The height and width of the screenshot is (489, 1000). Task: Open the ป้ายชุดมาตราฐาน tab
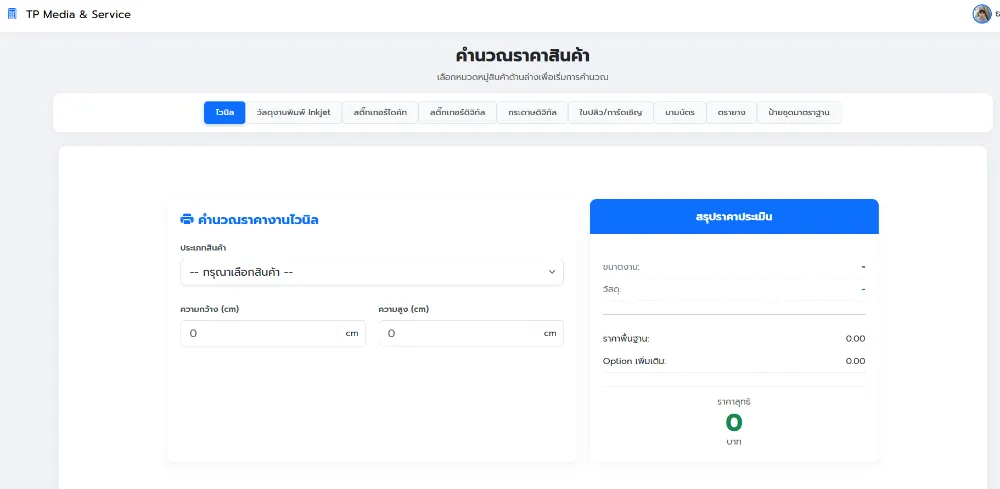coord(798,113)
